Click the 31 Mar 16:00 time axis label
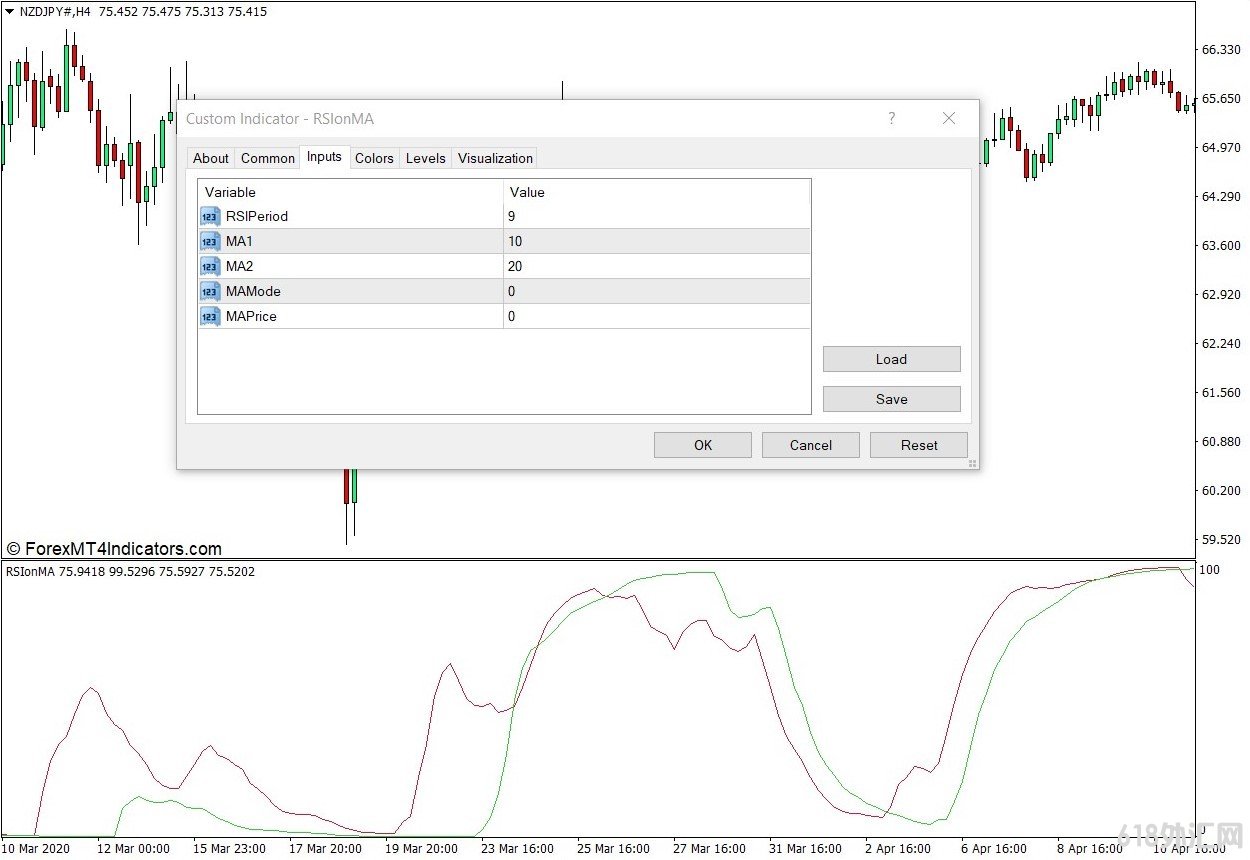 [804, 848]
